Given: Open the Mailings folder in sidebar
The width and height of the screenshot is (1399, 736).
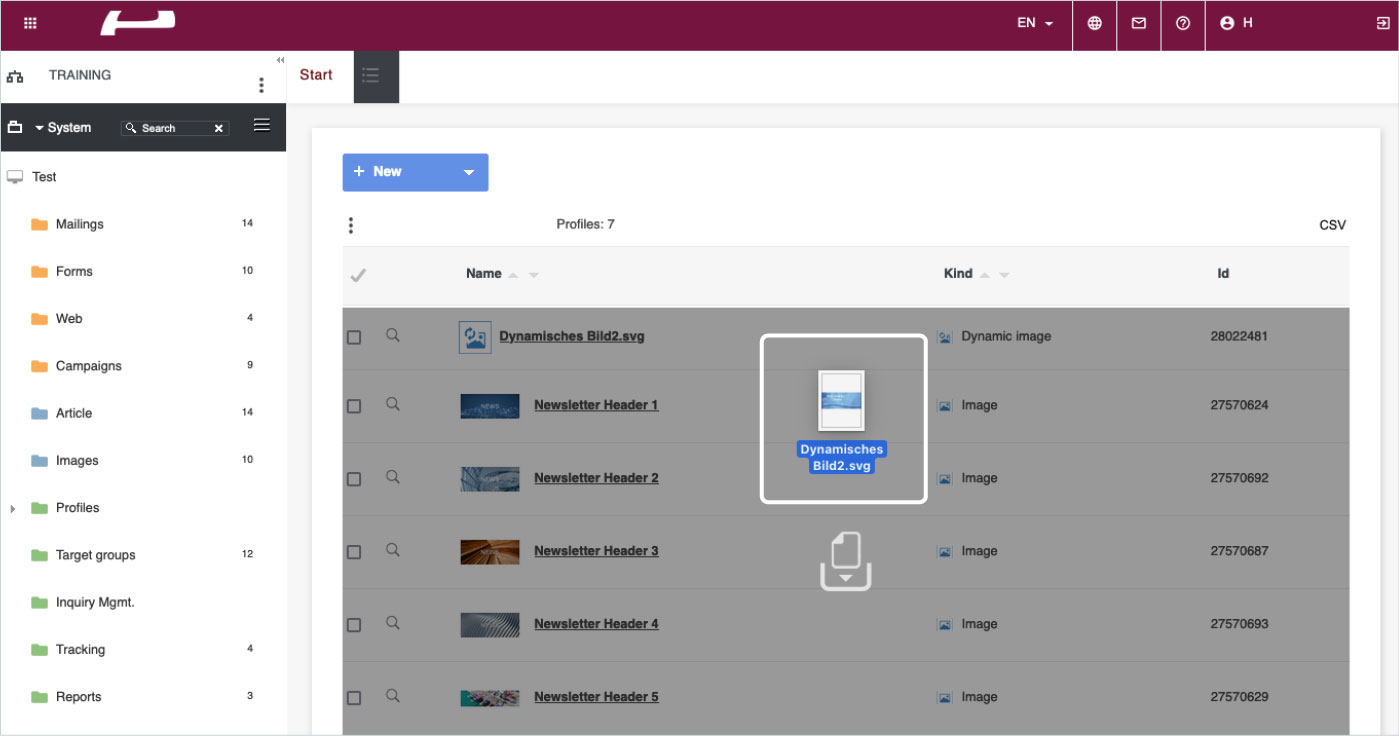Looking at the screenshot, I should [x=79, y=224].
